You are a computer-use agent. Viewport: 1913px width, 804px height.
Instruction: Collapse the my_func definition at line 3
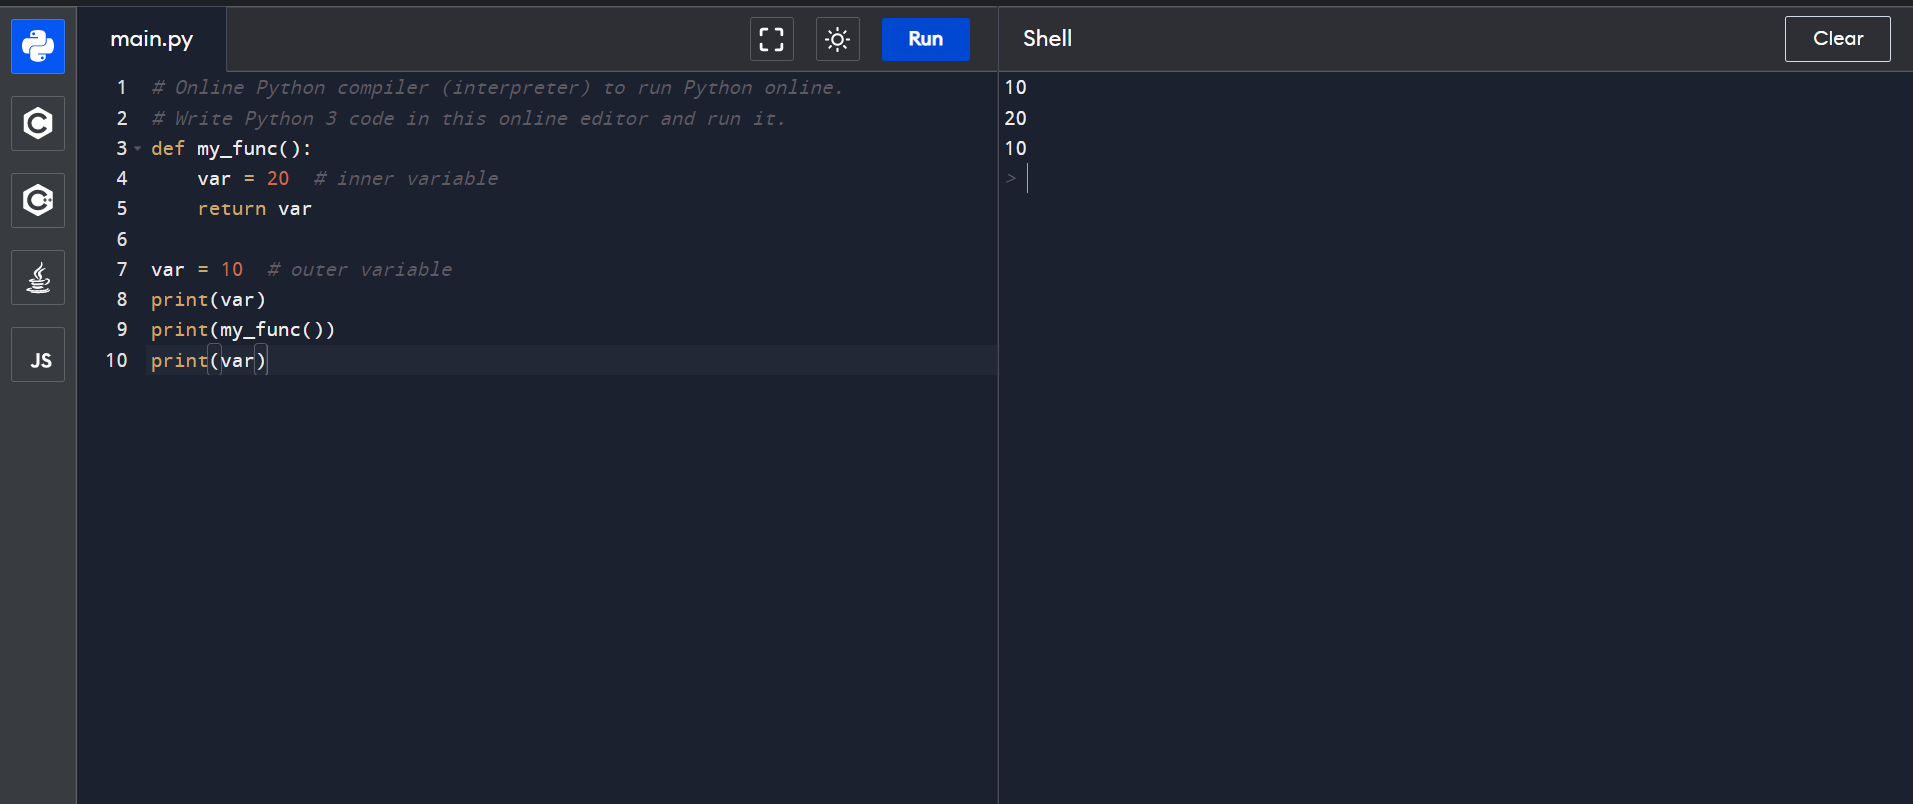click(137, 148)
